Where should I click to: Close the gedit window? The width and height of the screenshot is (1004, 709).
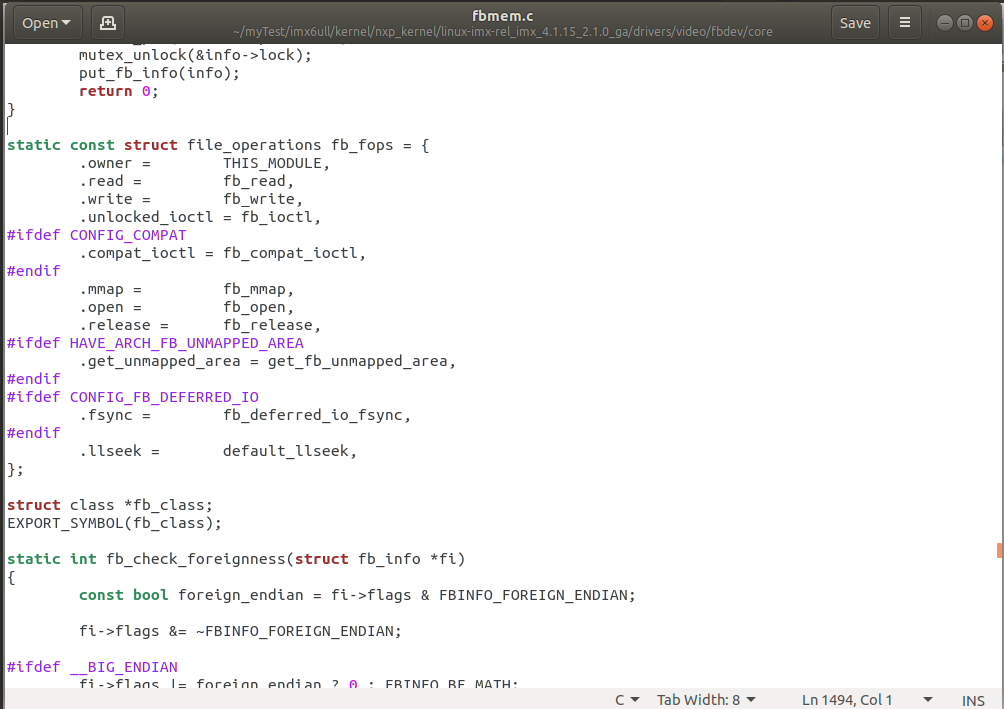pyautogui.click(x=985, y=23)
